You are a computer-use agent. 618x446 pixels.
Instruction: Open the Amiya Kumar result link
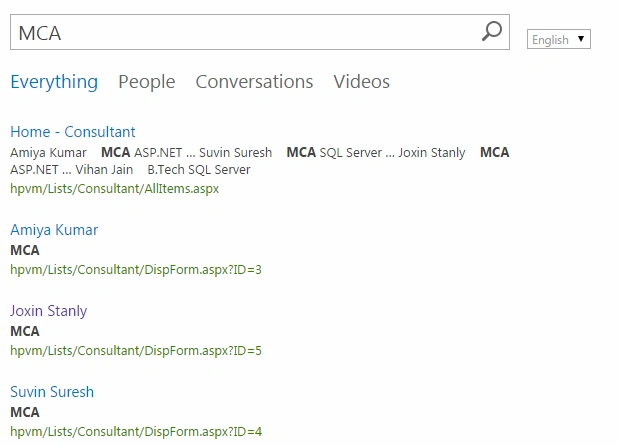[x=54, y=230]
